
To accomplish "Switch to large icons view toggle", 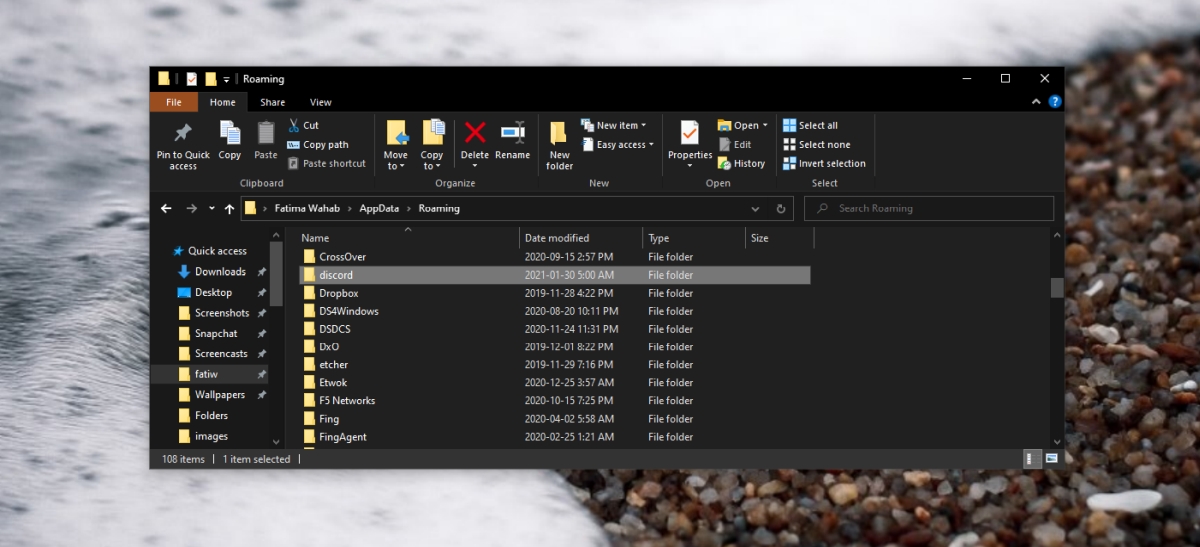I will click(1052, 458).
